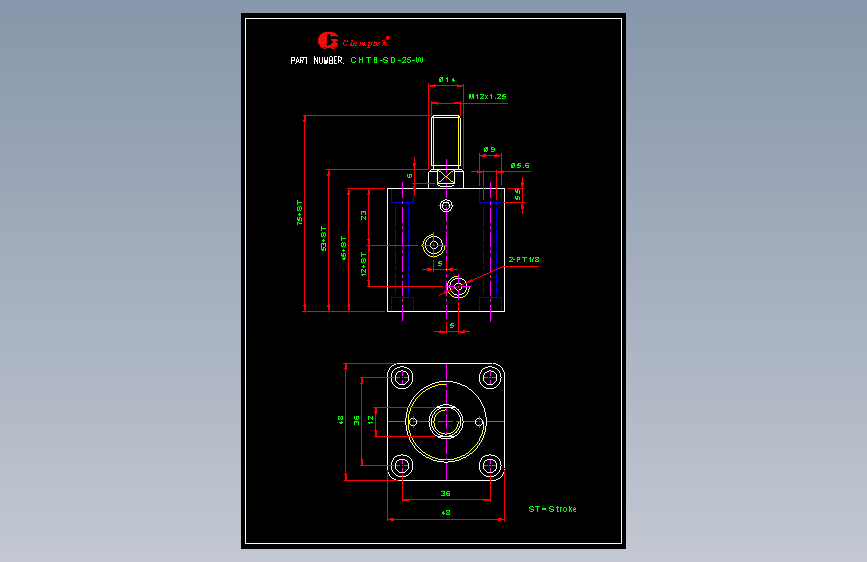
Task: Select the vertical "36" dimension in the bottom view
Action: (356, 420)
